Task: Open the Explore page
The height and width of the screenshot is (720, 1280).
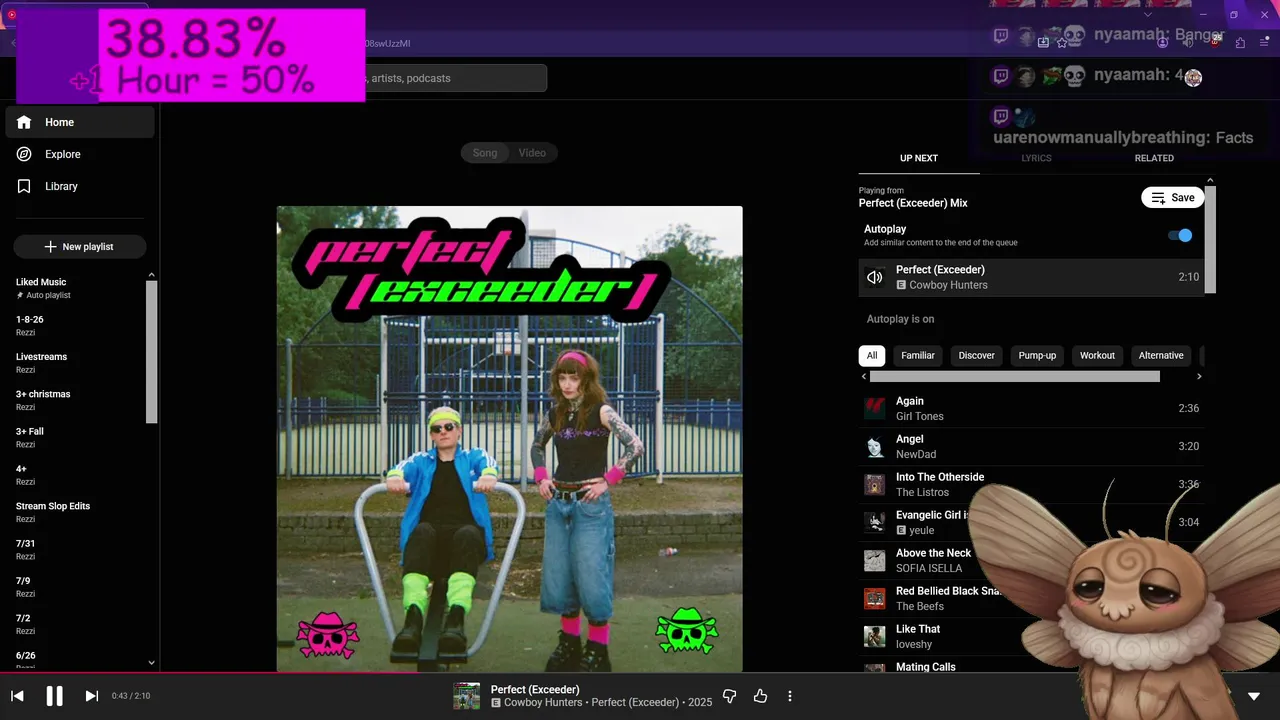Action: (x=80, y=154)
